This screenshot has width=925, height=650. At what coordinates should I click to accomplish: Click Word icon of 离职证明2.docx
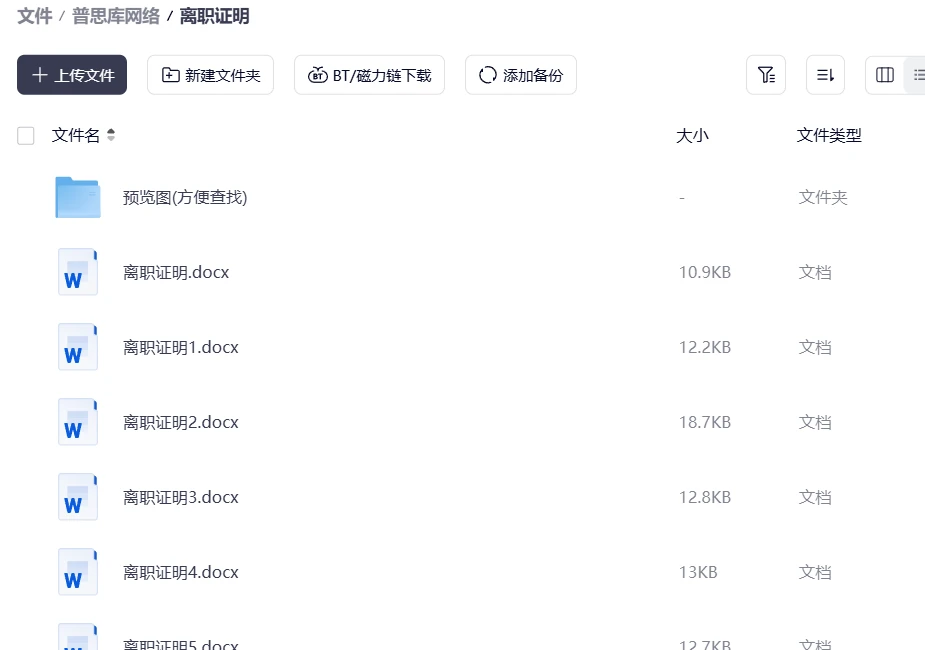coord(78,422)
